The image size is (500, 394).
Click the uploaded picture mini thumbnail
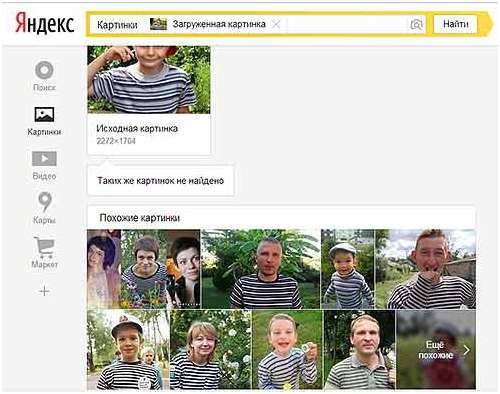(158, 24)
